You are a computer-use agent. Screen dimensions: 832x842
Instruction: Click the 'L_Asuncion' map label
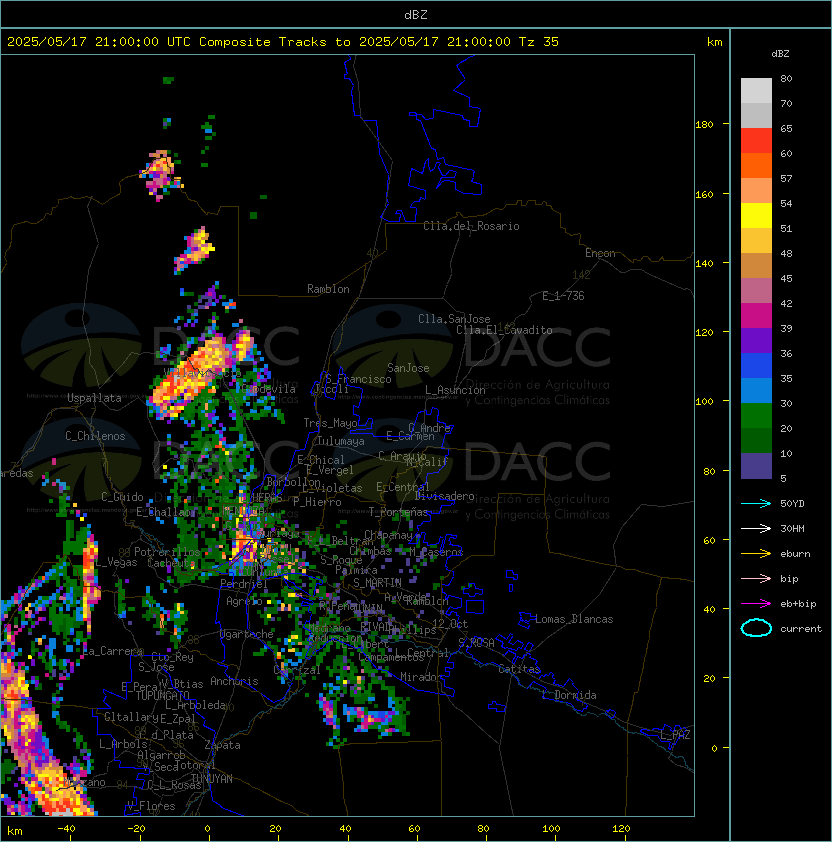(x=455, y=390)
